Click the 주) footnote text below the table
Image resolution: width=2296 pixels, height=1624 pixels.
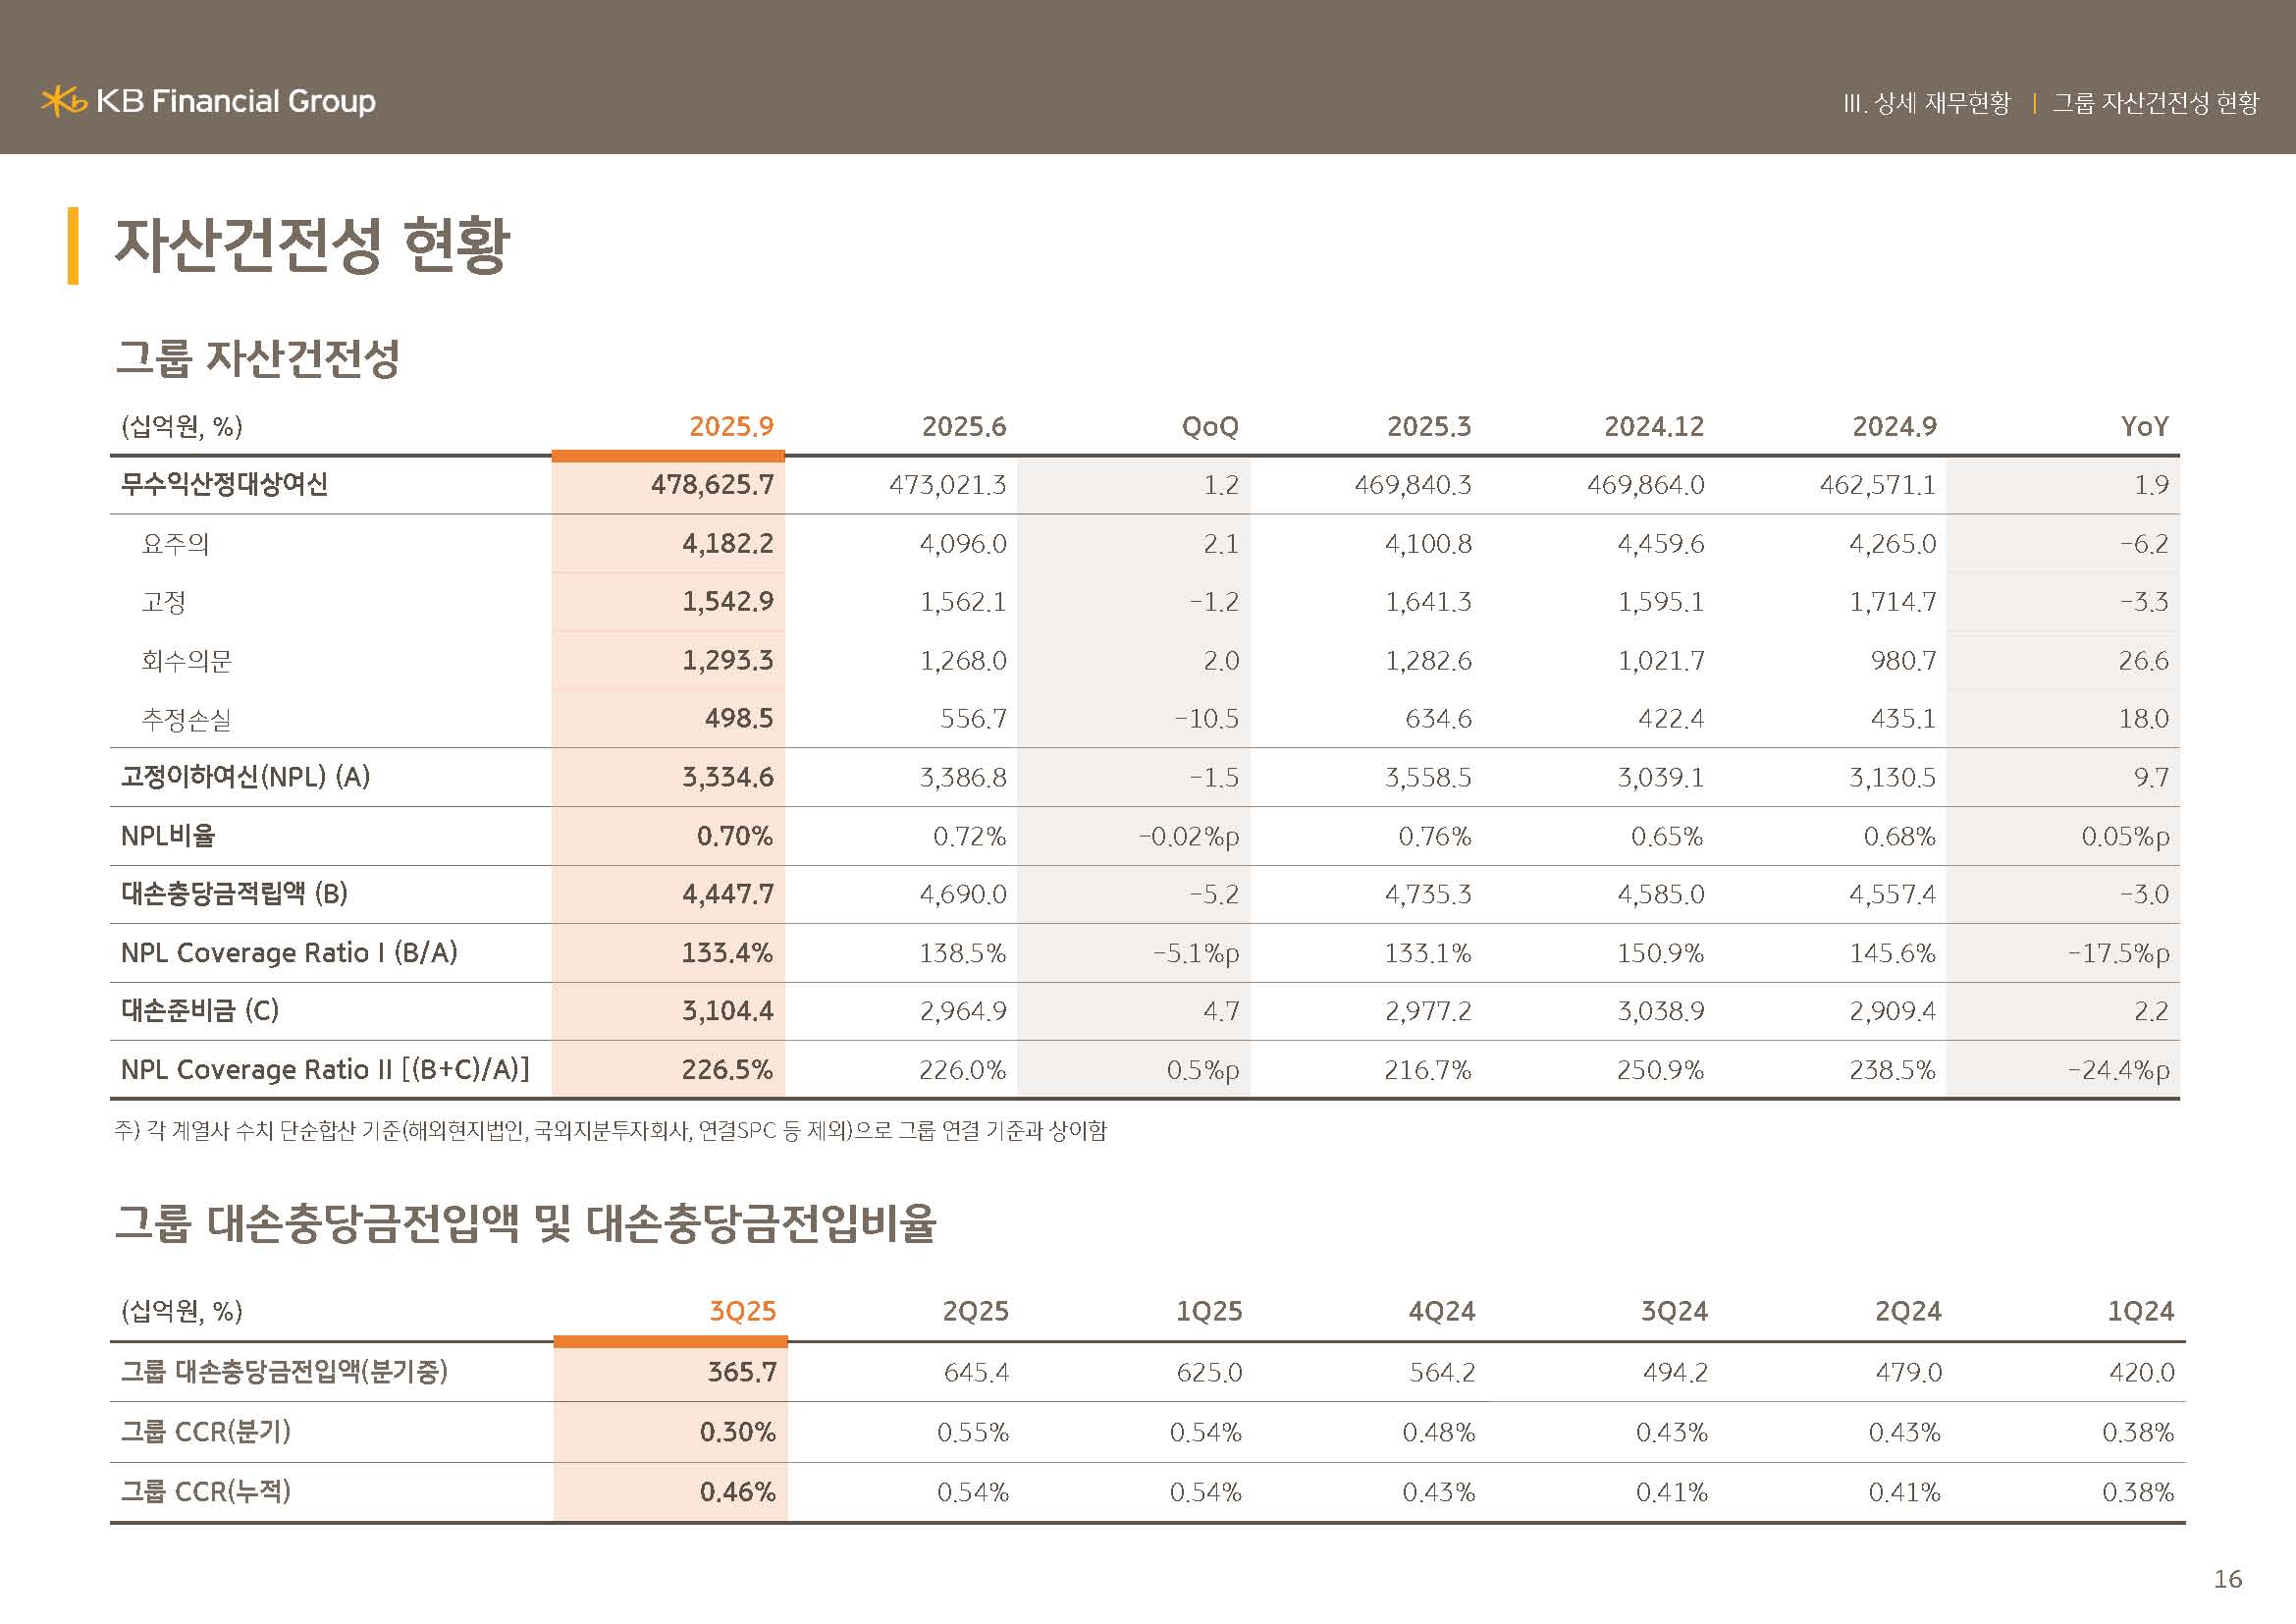coord(610,1131)
